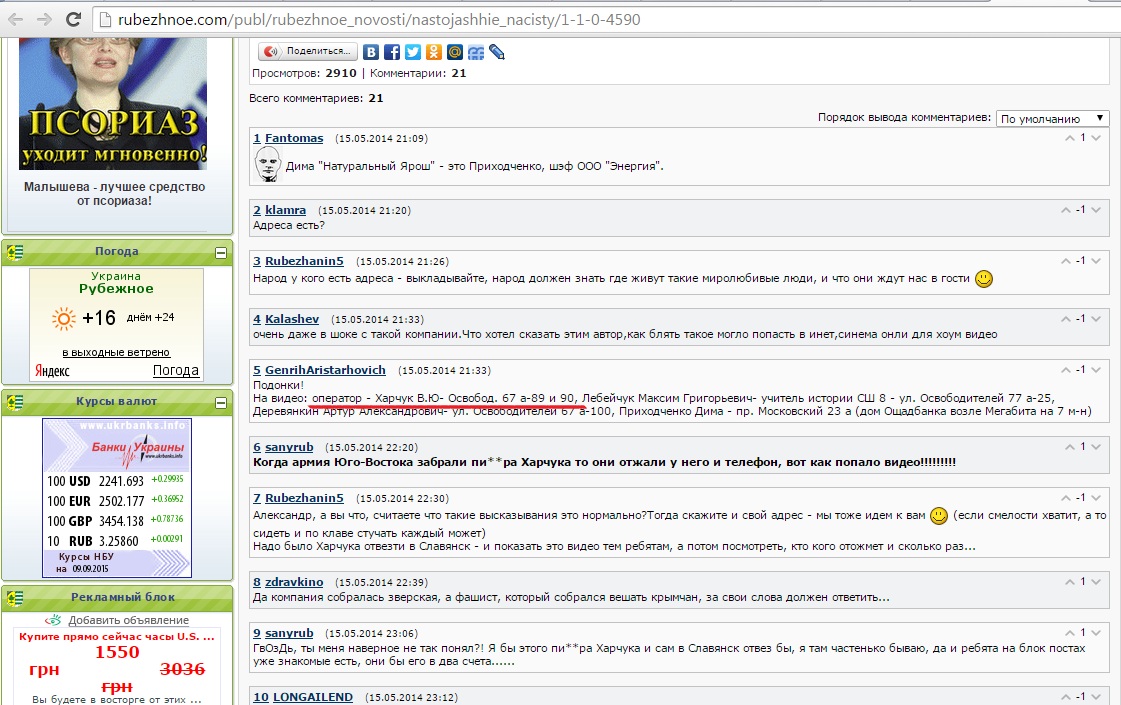Reload the page with the refresh icon
This screenshot has height=705, width=1121.
coord(73,19)
